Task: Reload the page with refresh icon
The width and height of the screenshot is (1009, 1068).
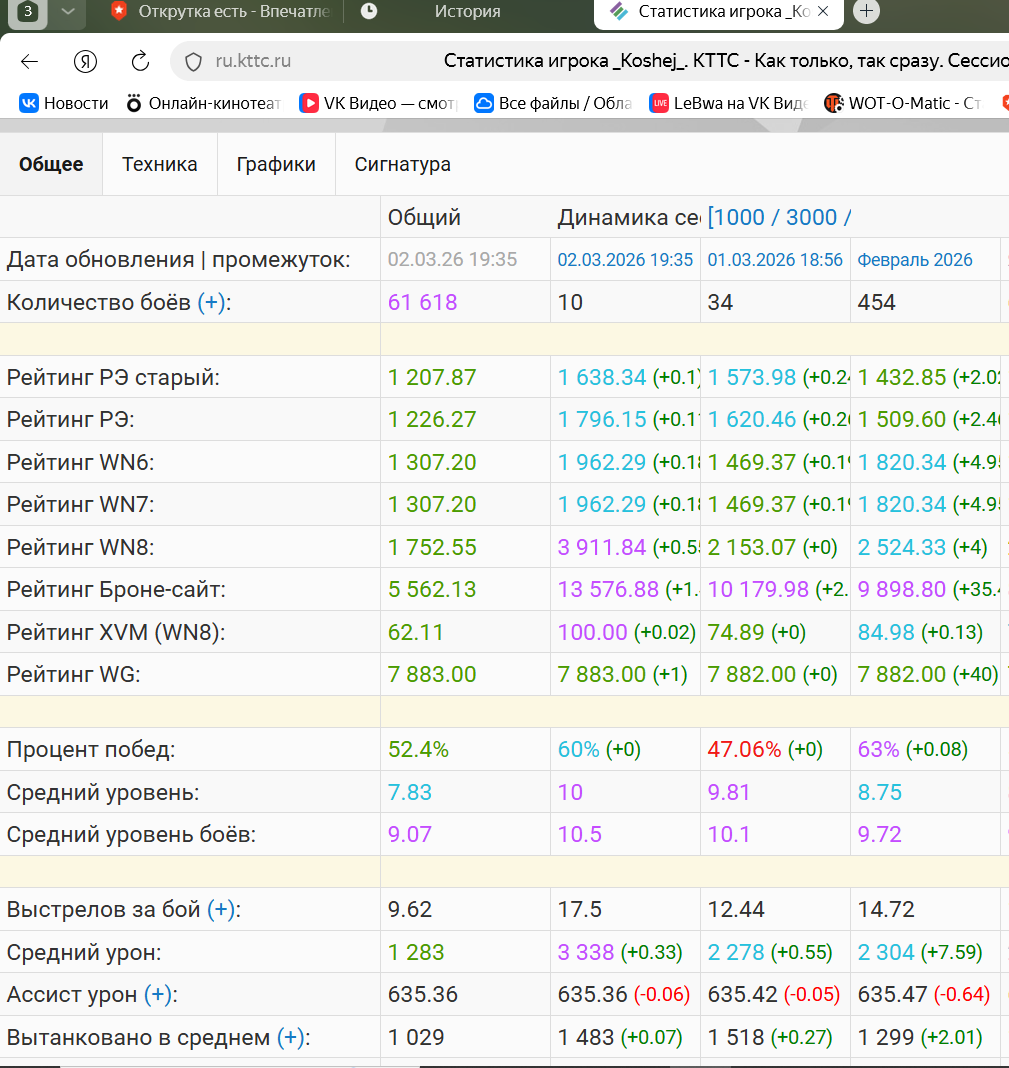Action: point(140,61)
